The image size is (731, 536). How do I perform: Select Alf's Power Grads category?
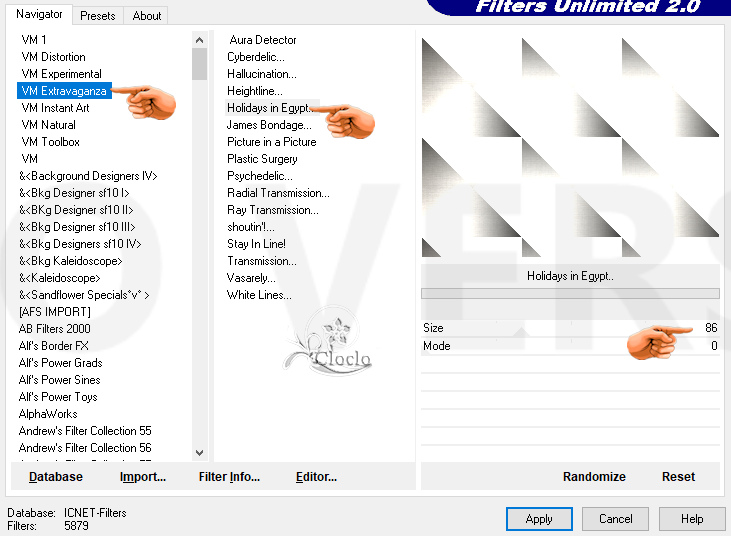[61, 363]
